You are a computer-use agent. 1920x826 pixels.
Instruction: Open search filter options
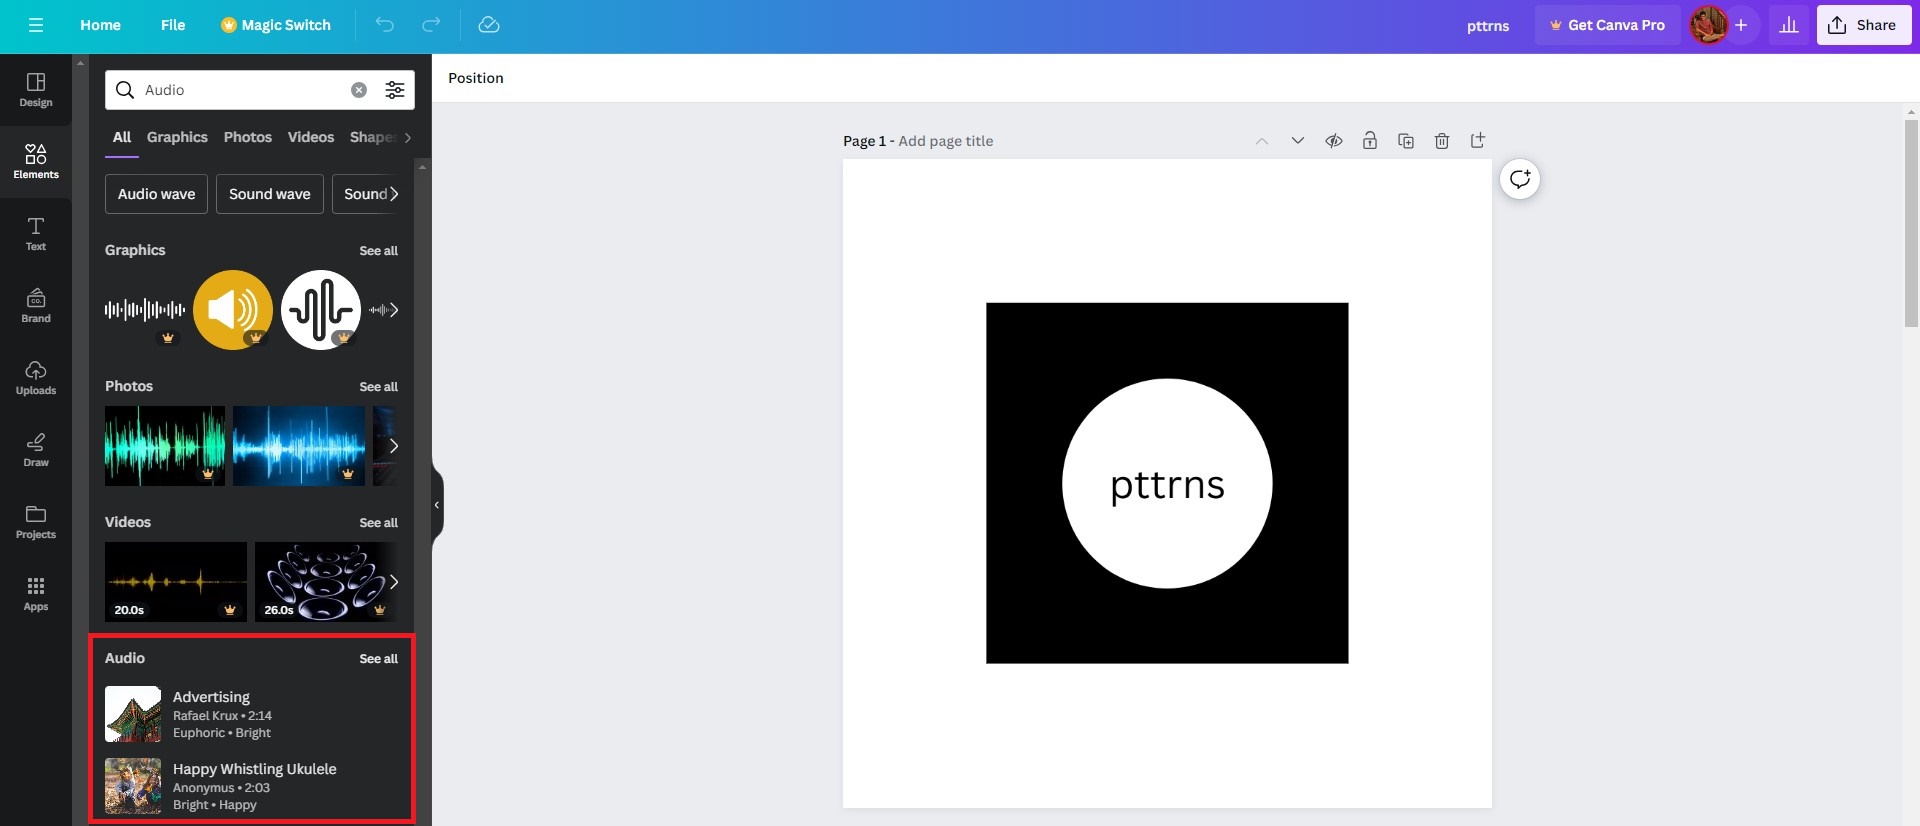pos(395,90)
